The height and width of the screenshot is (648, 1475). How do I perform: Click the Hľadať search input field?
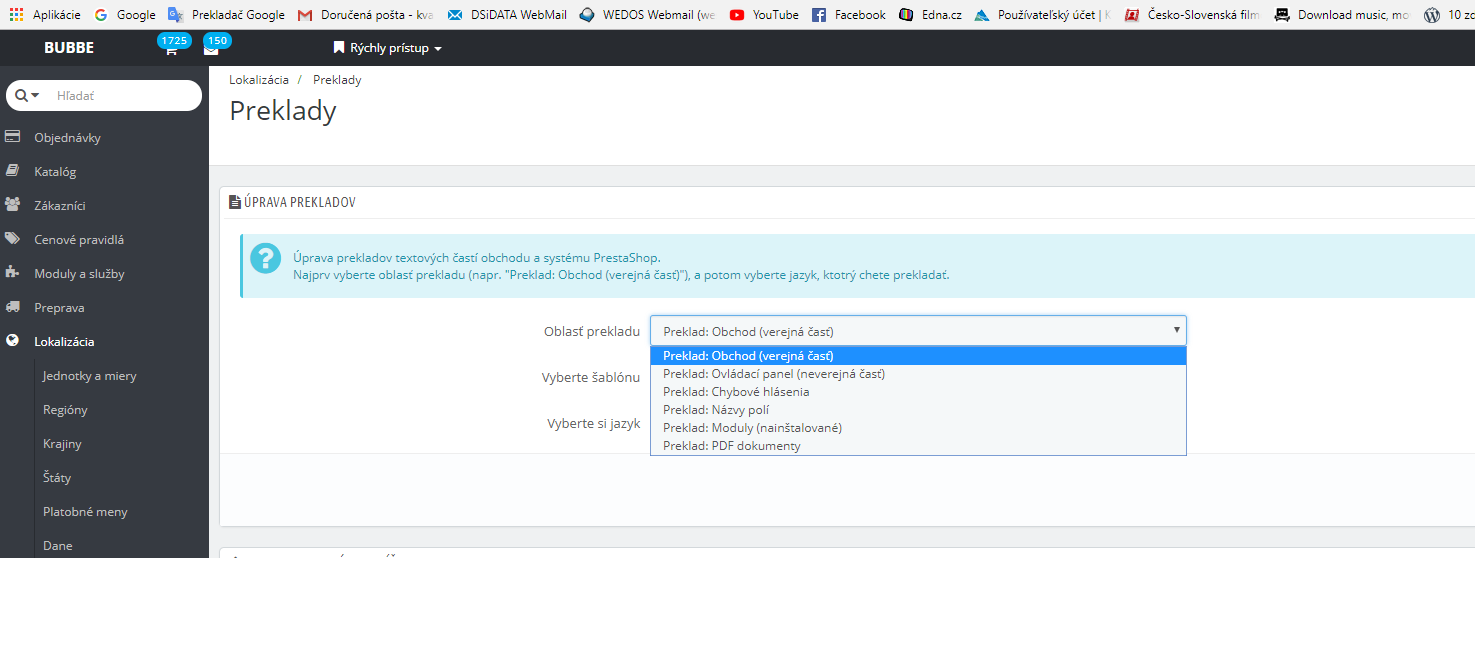(124, 95)
